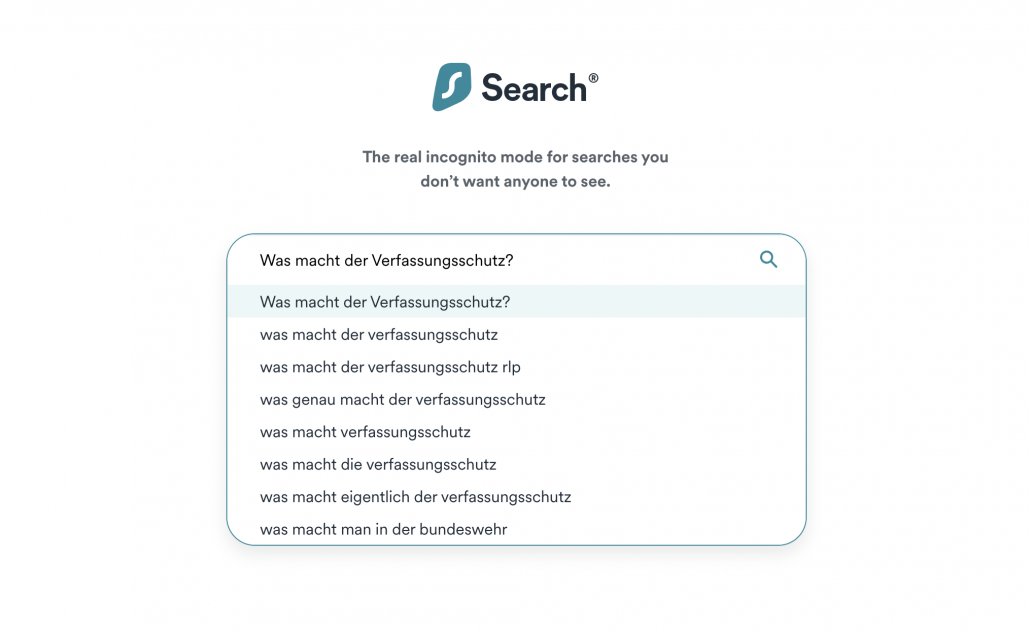
Task: Select the query text in the search box
Action: coord(386,258)
